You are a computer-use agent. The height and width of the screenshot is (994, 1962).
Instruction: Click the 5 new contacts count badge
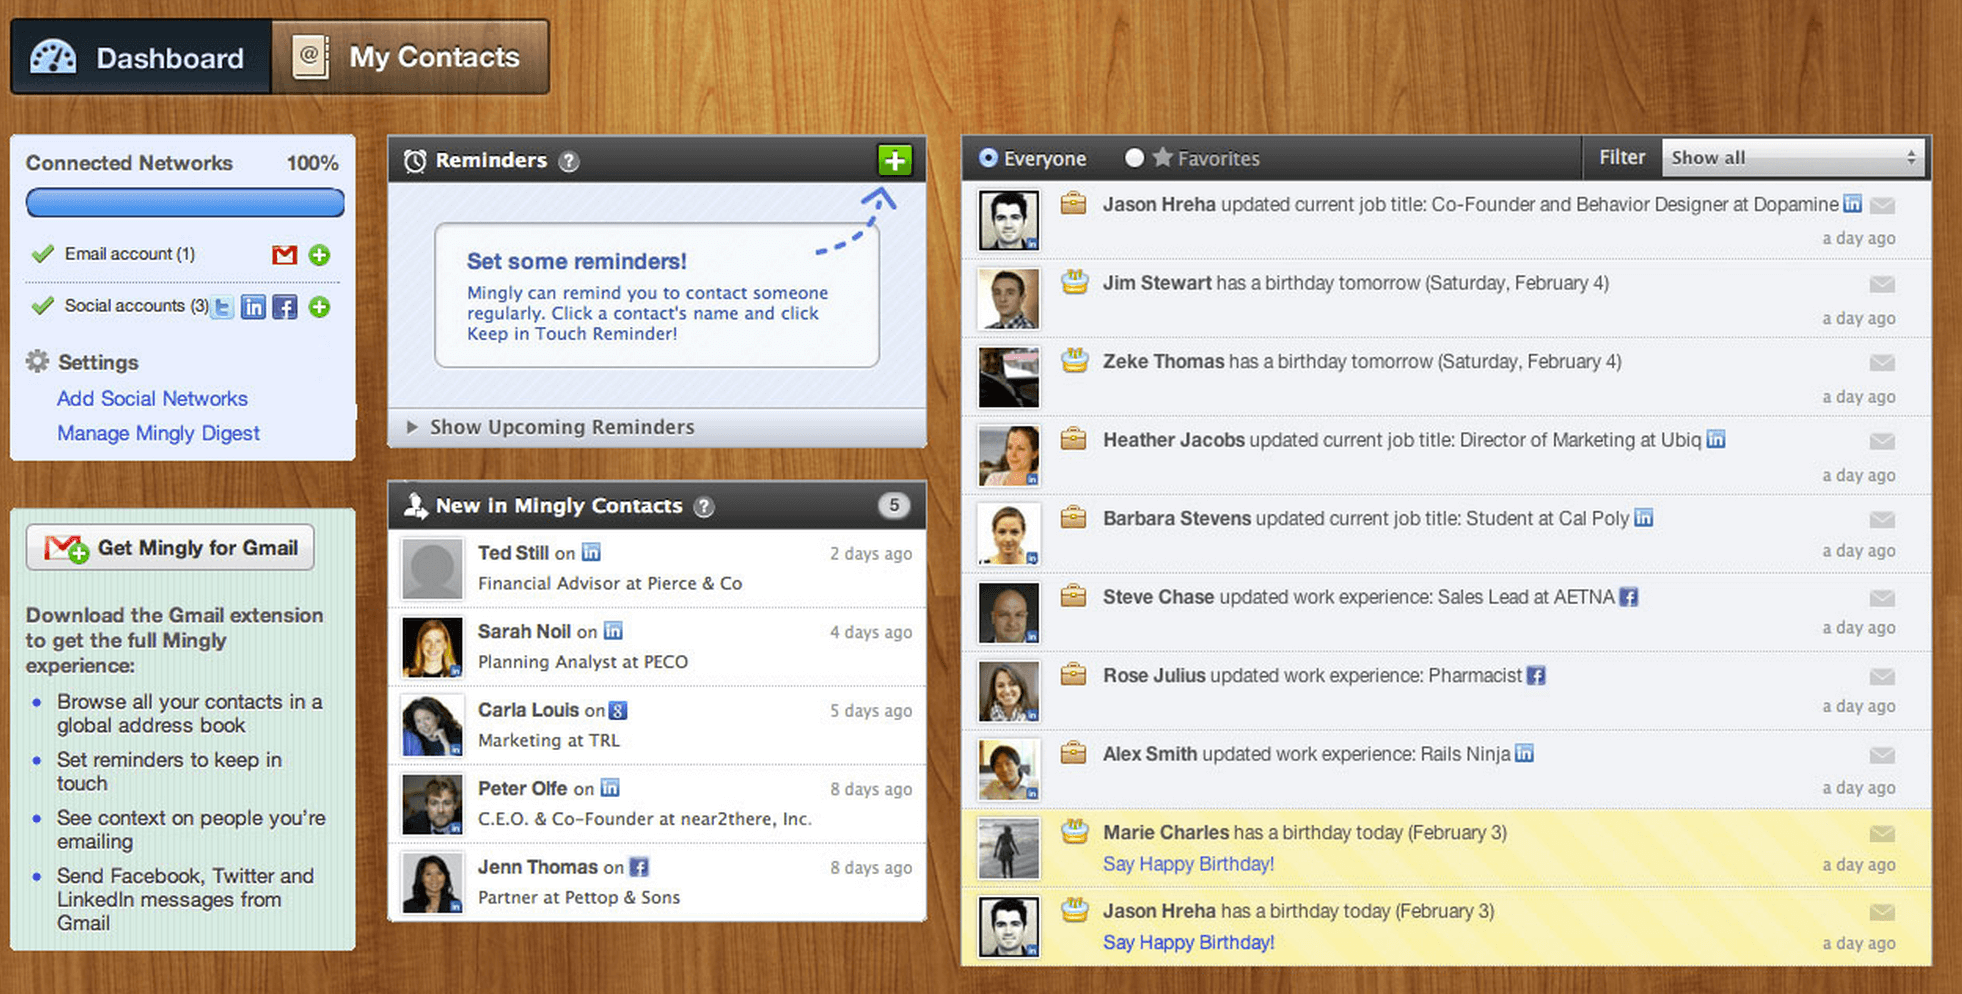[x=894, y=505]
